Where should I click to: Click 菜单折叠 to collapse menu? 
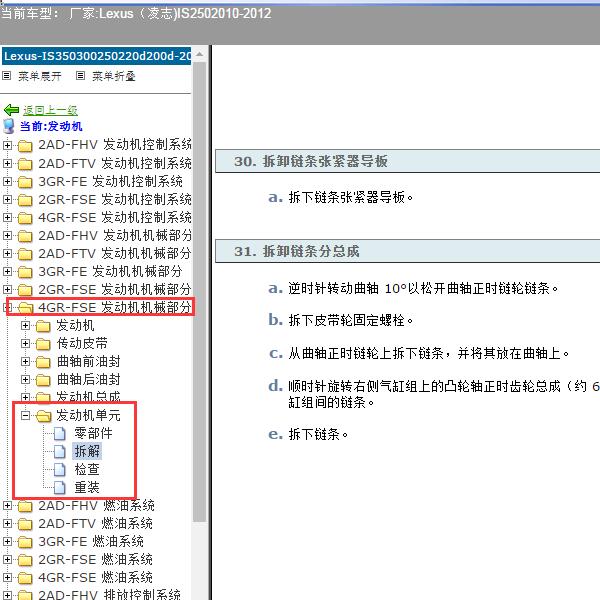[114, 76]
